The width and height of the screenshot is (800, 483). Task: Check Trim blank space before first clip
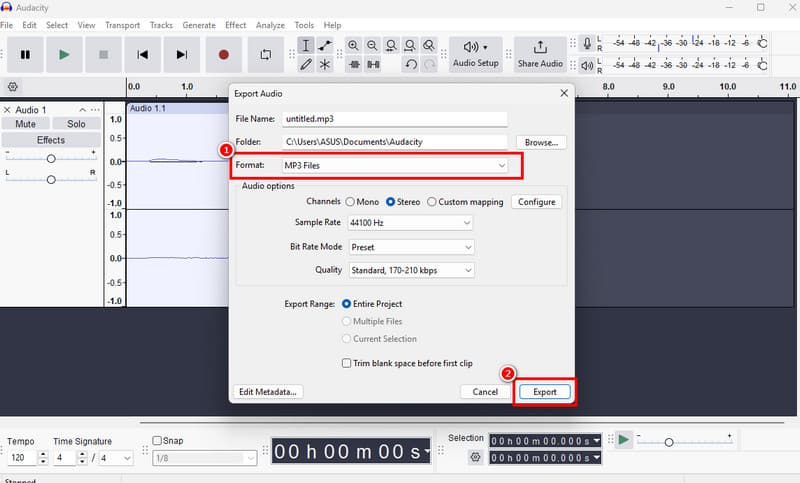[346, 363]
